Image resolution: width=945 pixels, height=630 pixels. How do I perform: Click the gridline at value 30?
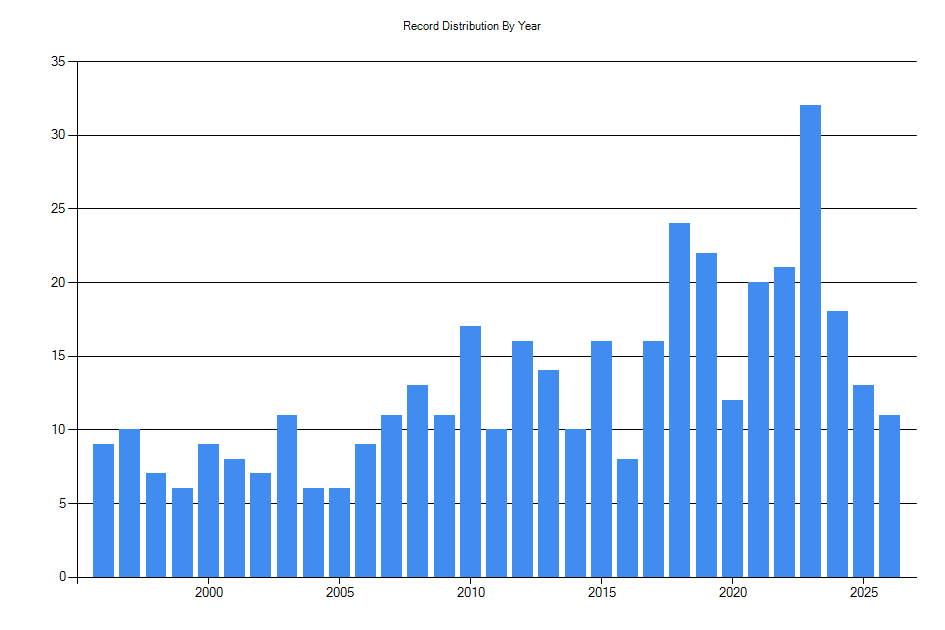[x=500, y=133]
